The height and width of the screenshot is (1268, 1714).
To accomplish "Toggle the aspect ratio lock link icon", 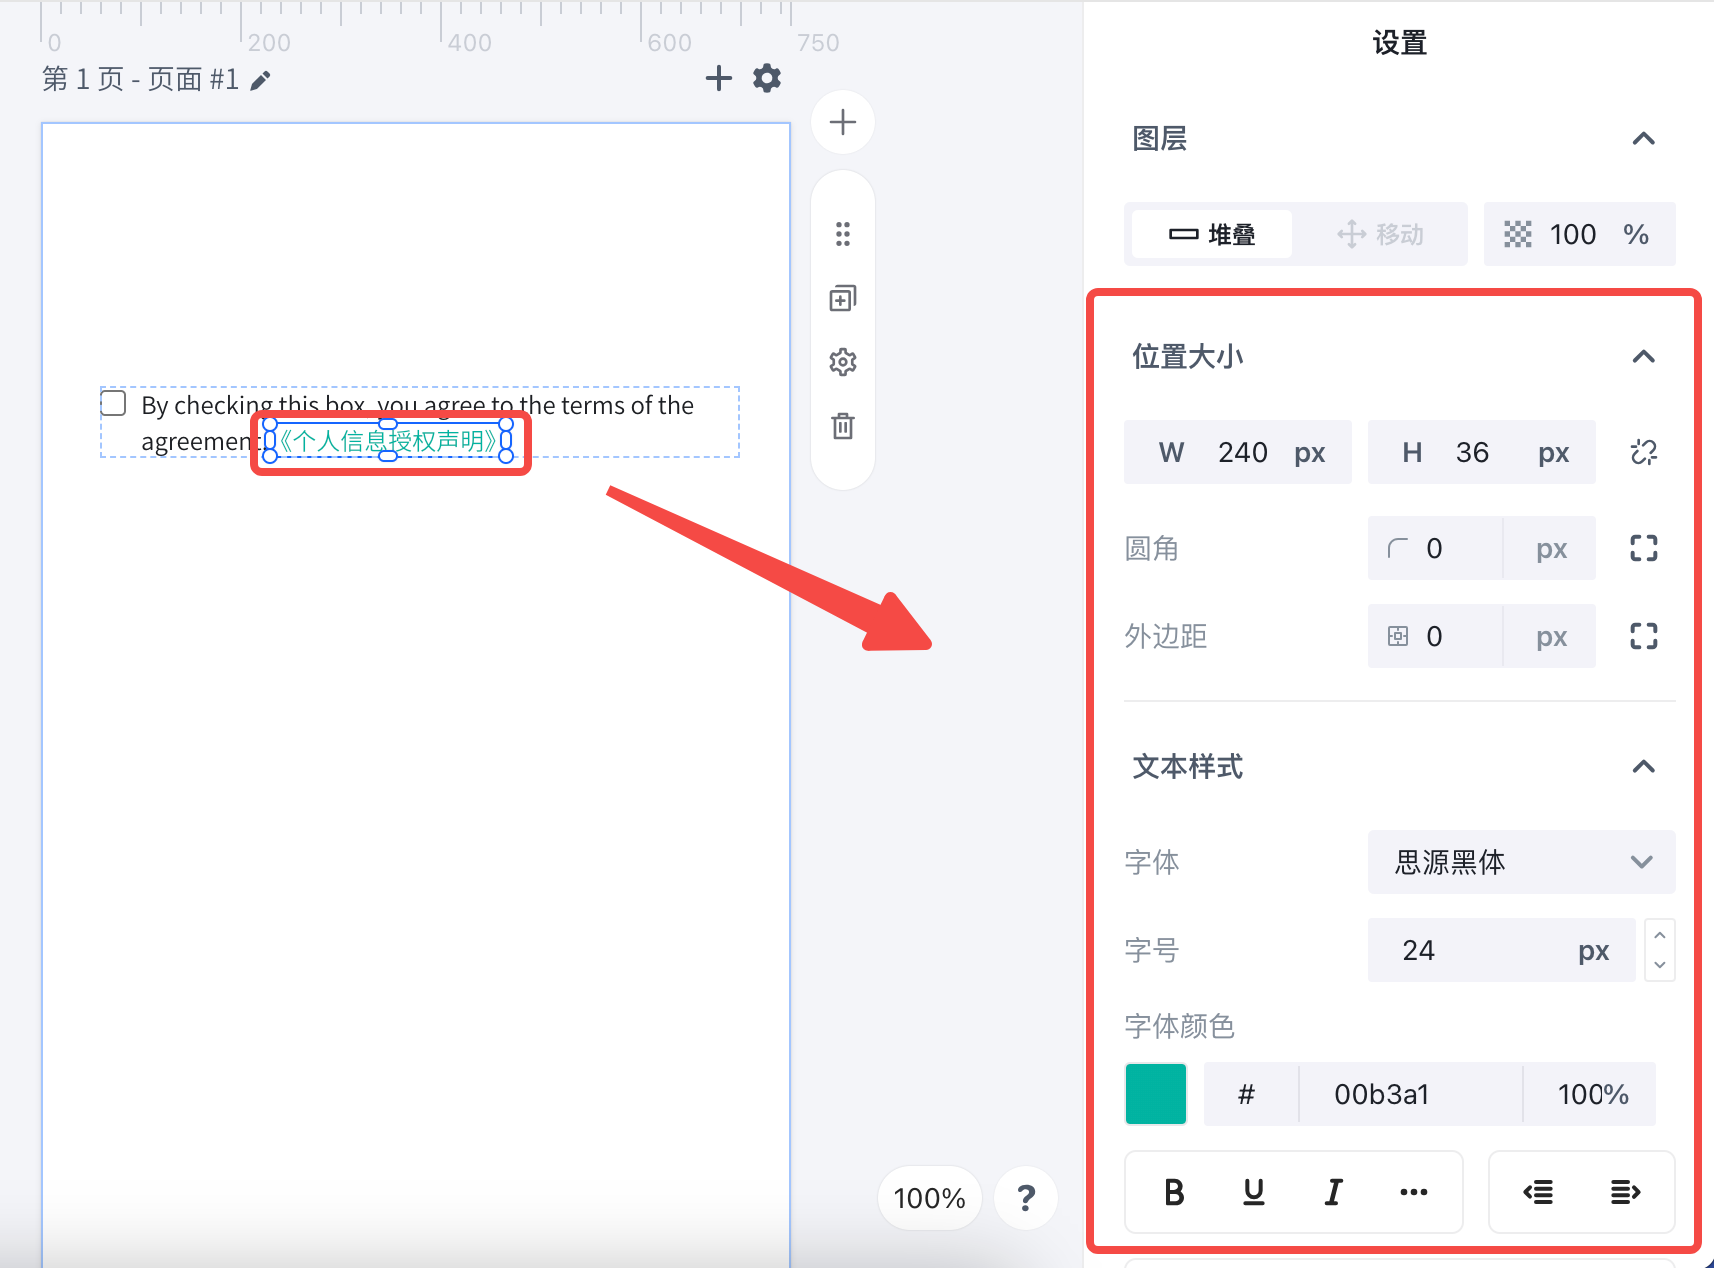I will [1644, 452].
